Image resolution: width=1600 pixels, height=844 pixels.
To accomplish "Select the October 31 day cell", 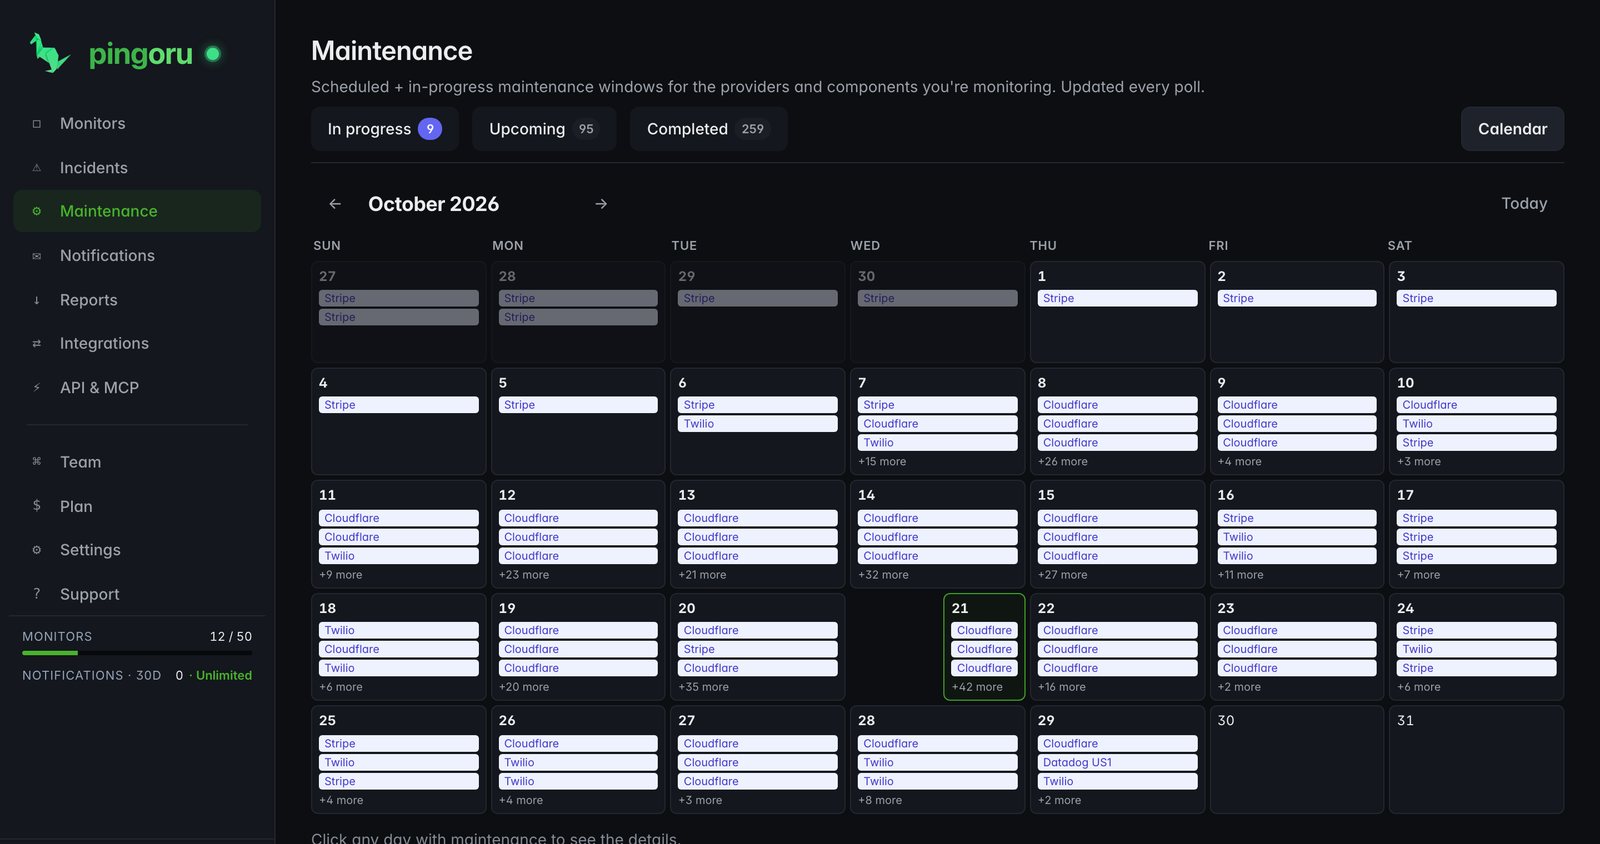I will tap(1476, 759).
